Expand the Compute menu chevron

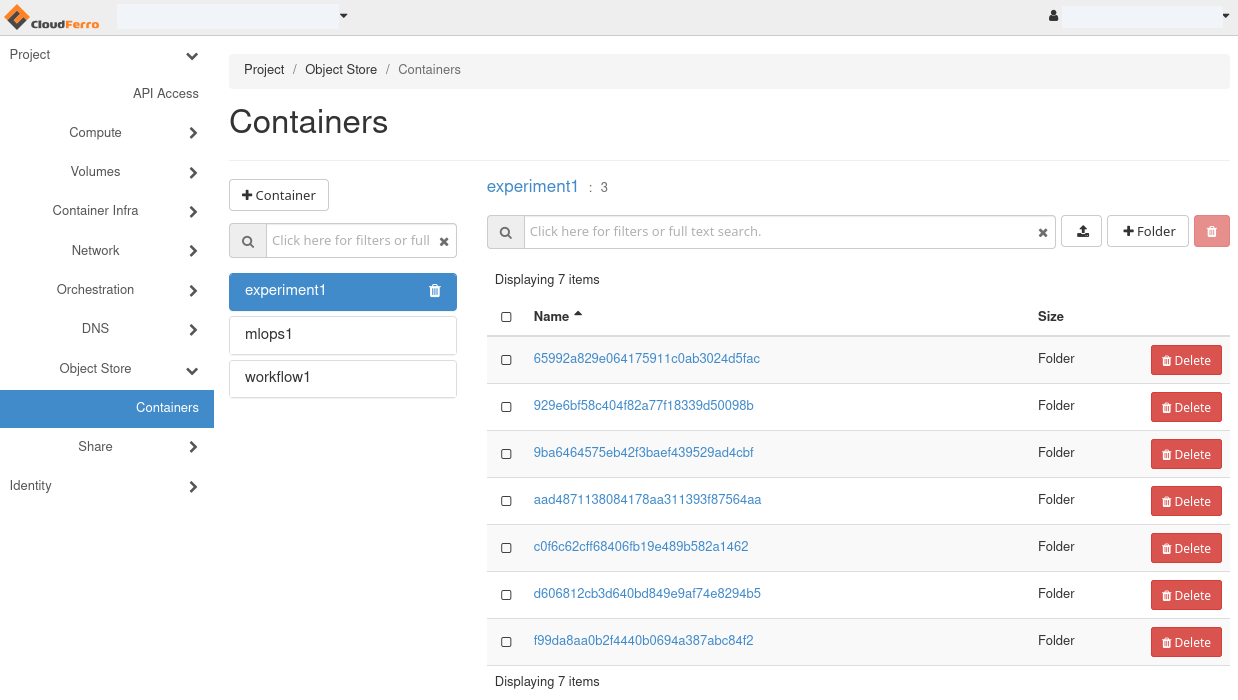[x=193, y=133]
